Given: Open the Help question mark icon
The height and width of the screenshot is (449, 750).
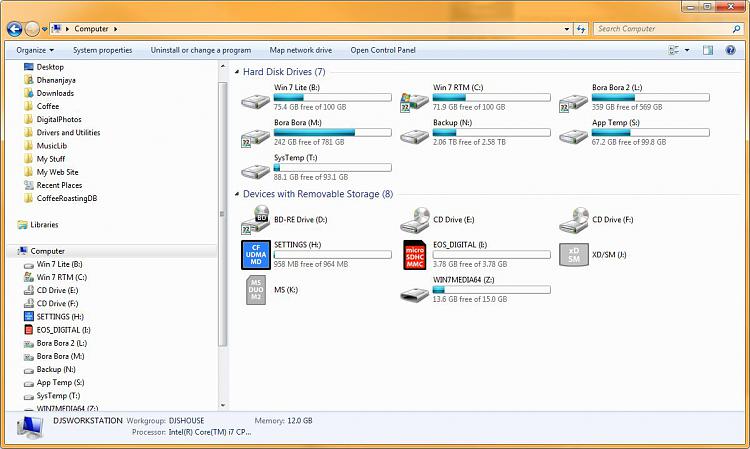Looking at the screenshot, I should click(x=730, y=50).
